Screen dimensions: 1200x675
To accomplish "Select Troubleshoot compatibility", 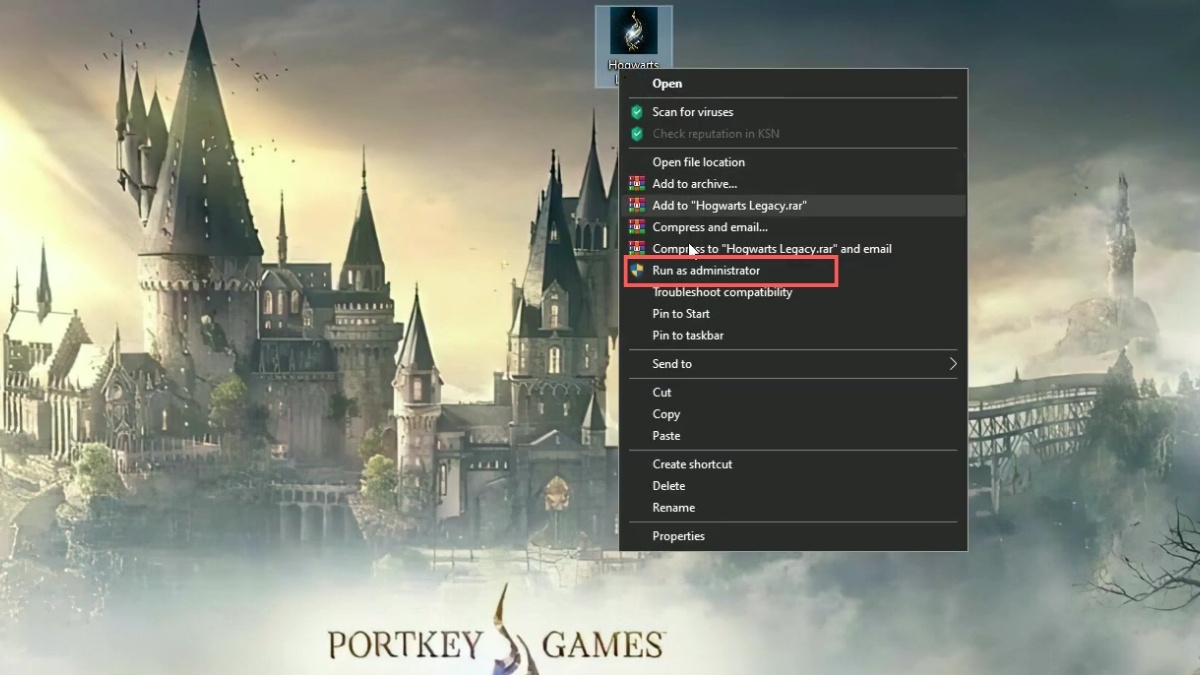I will (x=722, y=292).
